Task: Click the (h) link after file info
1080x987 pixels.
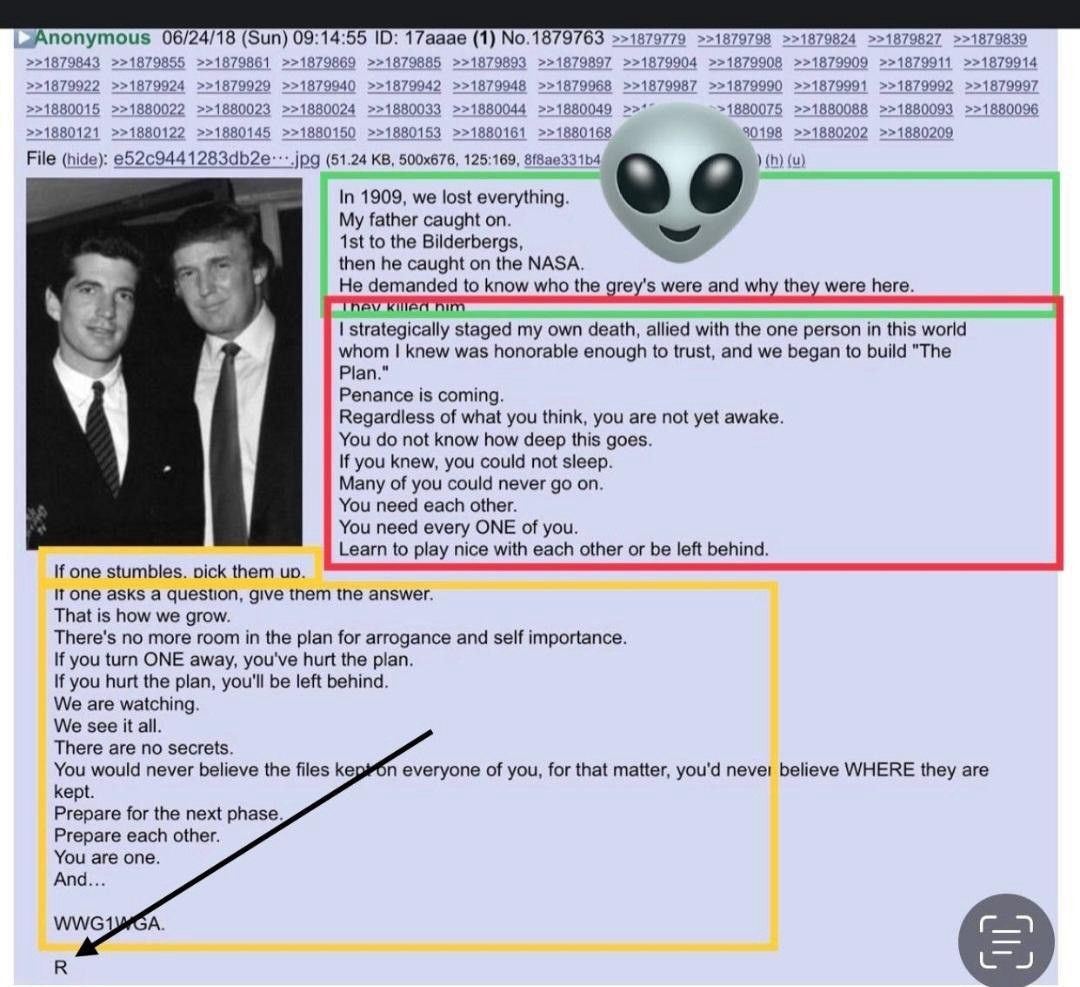Action: click(774, 160)
